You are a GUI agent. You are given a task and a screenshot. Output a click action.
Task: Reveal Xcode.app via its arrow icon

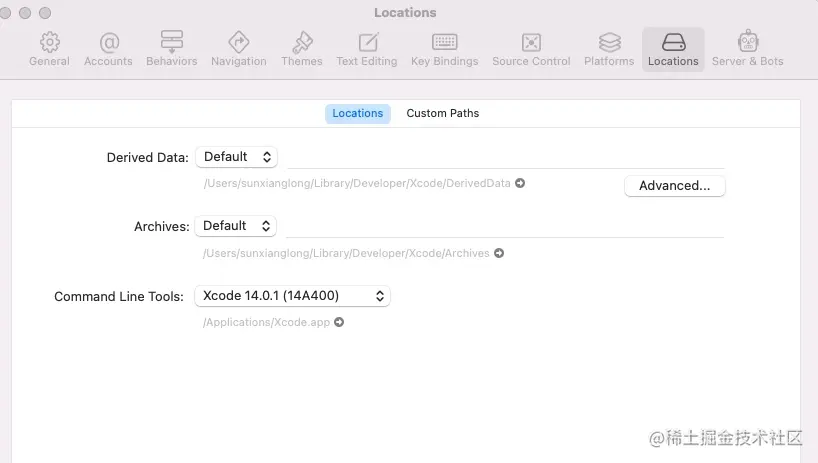[339, 322]
